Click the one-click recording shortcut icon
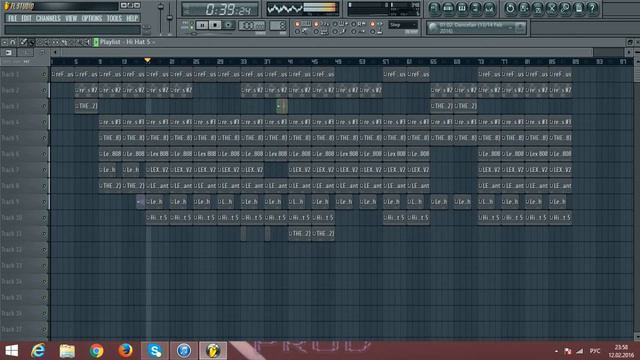 [x=565, y=8]
